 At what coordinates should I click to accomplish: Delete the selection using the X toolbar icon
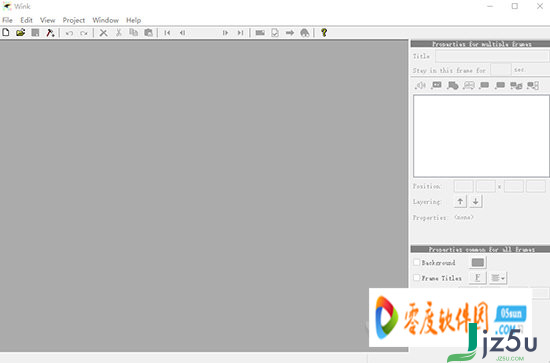pyautogui.click(x=103, y=33)
